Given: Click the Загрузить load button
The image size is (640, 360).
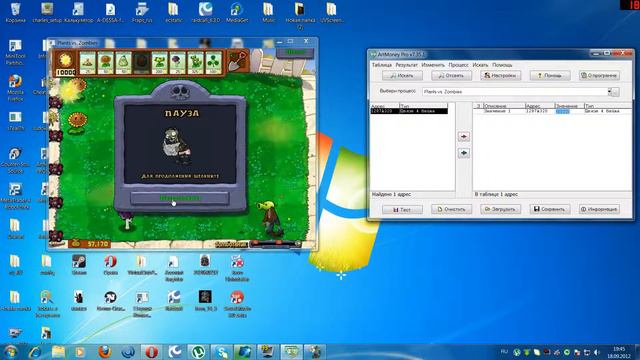Looking at the screenshot, I should tap(500, 209).
